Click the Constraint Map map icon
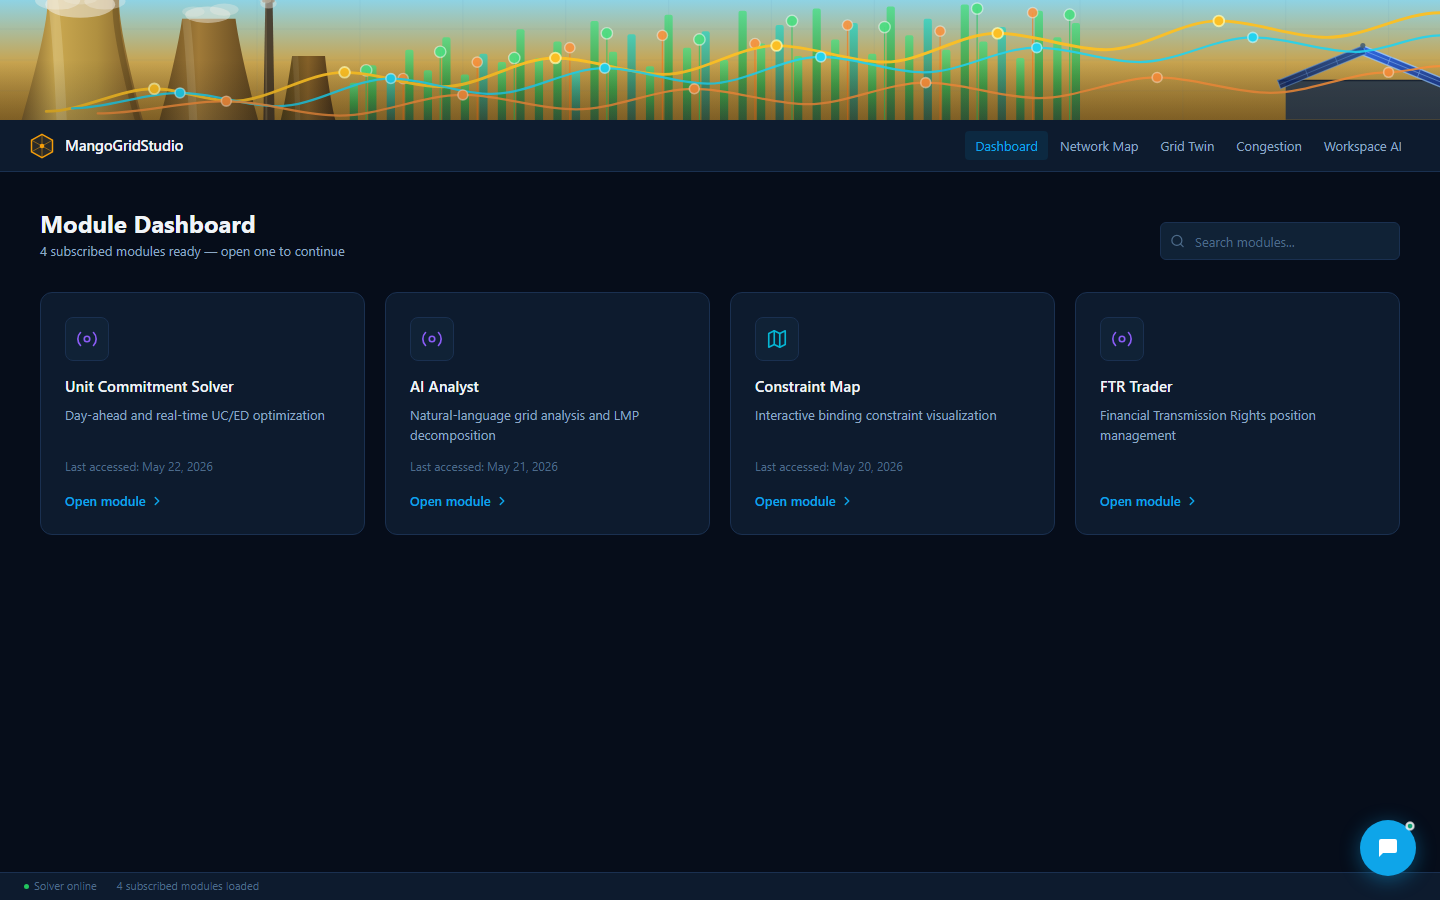The width and height of the screenshot is (1440, 900). (777, 339)
